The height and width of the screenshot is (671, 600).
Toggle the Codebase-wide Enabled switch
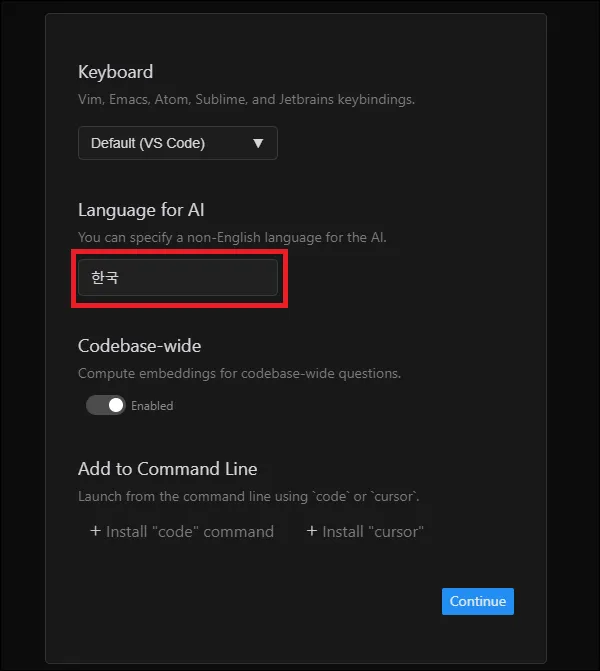tap(106, 405)
